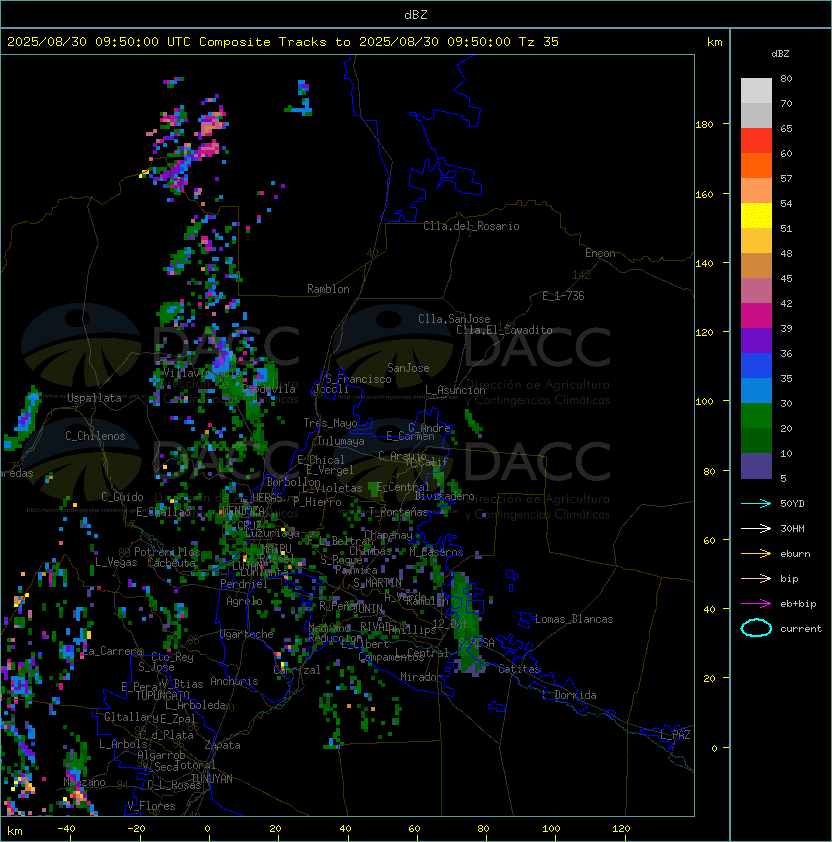Image resolution: width=832 pixels, height=842 pixels.
Task: Click the 'Clla.del_Rosario' map label
Action: coord(471,226)
